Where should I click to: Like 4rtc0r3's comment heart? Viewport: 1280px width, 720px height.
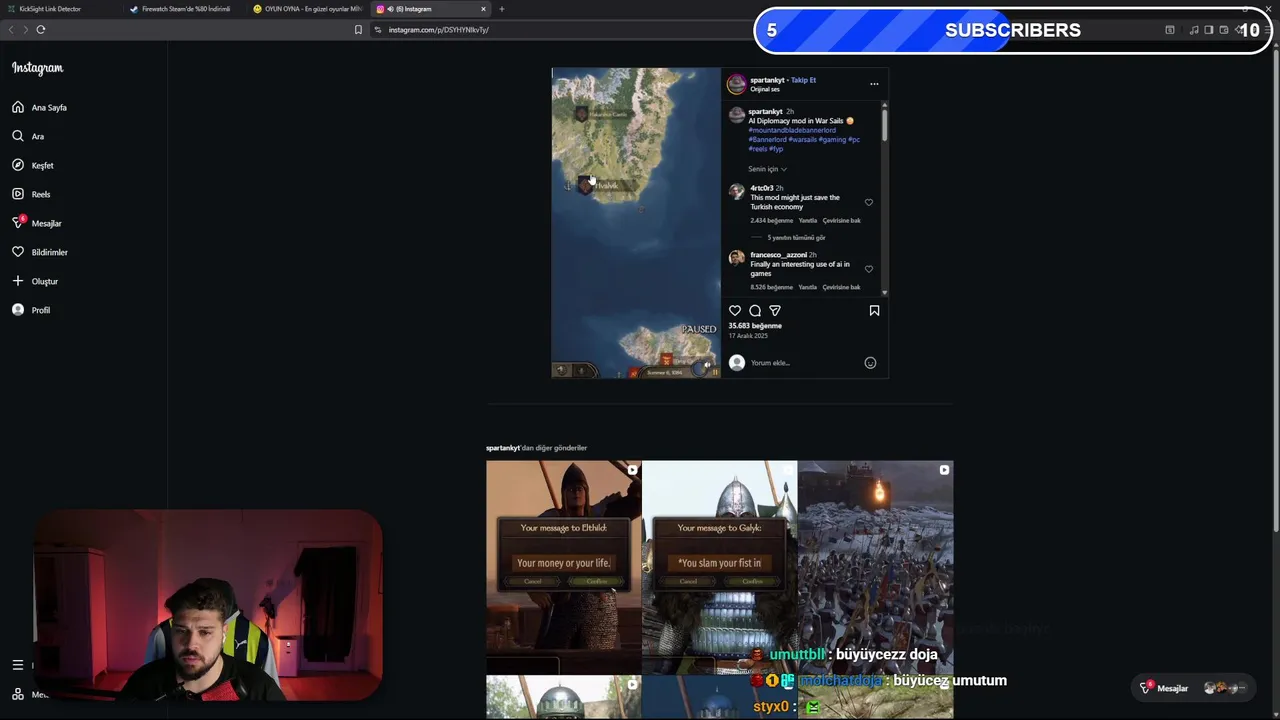coord(869,202)
